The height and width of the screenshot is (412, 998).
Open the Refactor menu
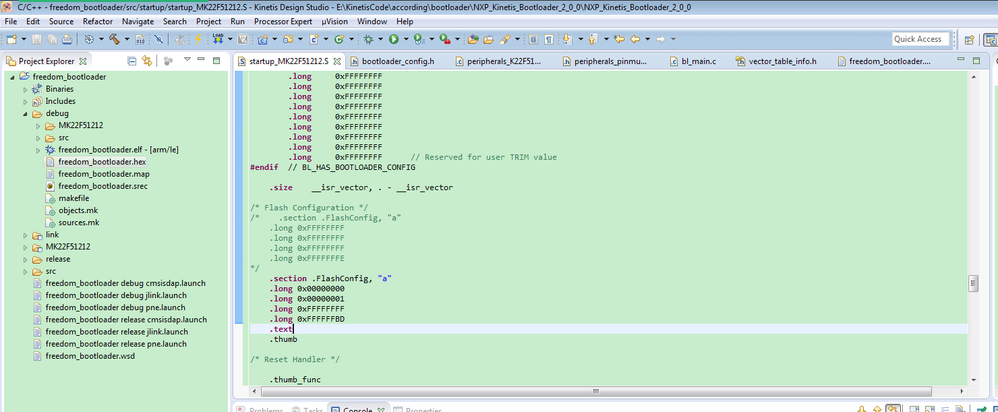(x=97, y=21)
